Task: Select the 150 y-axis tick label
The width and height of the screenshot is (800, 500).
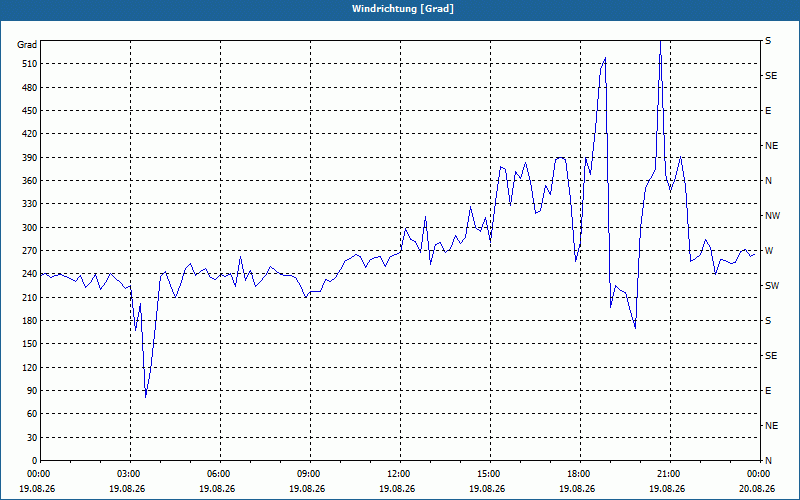Action: (30, 344)
